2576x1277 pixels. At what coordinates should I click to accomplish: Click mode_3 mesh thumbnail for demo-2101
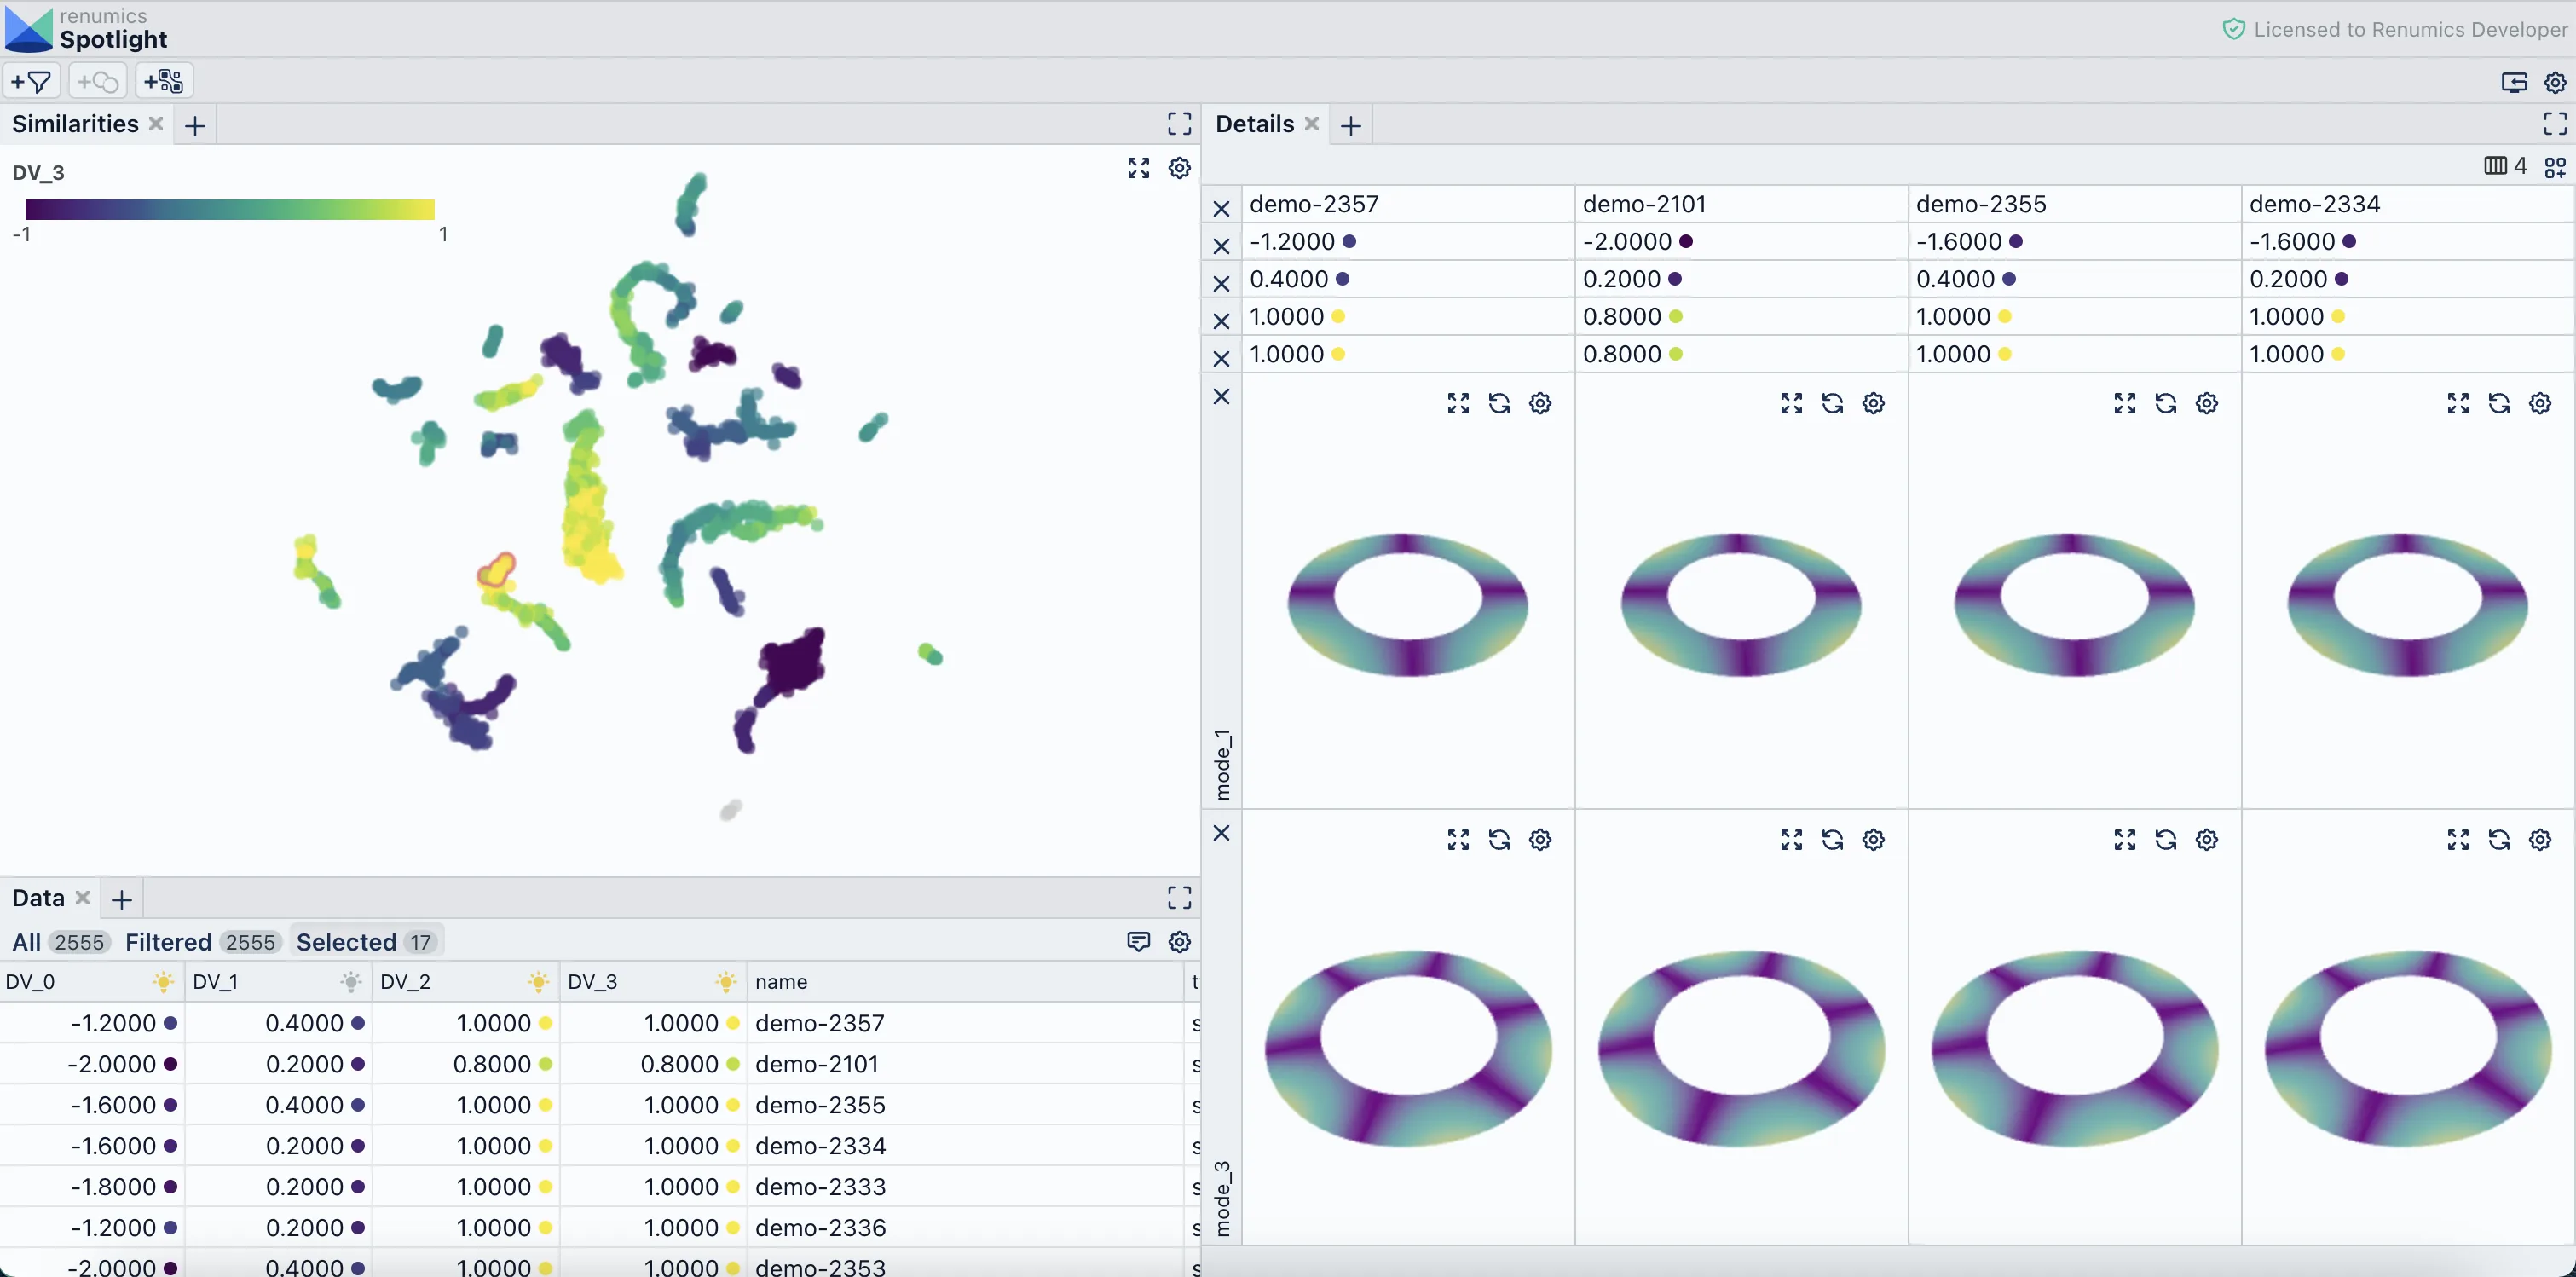[1741, 1048]
